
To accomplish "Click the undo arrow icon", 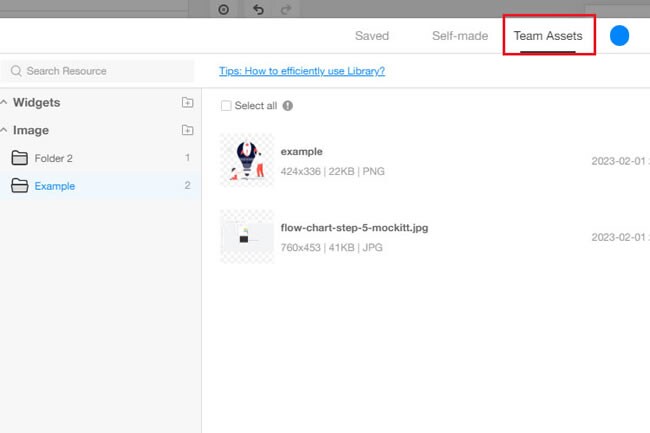I will (258, 9).
